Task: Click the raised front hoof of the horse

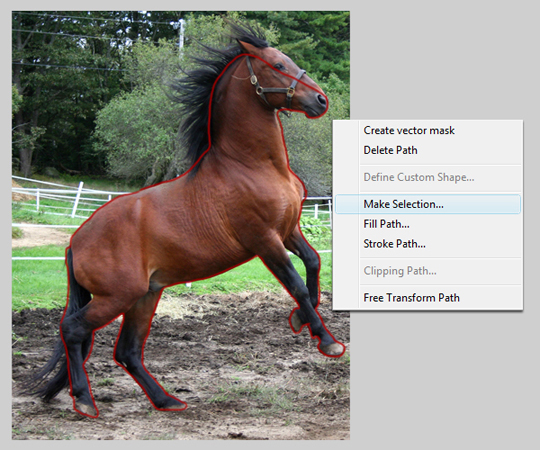Action: pyautogui.click(x=331, y=348)
